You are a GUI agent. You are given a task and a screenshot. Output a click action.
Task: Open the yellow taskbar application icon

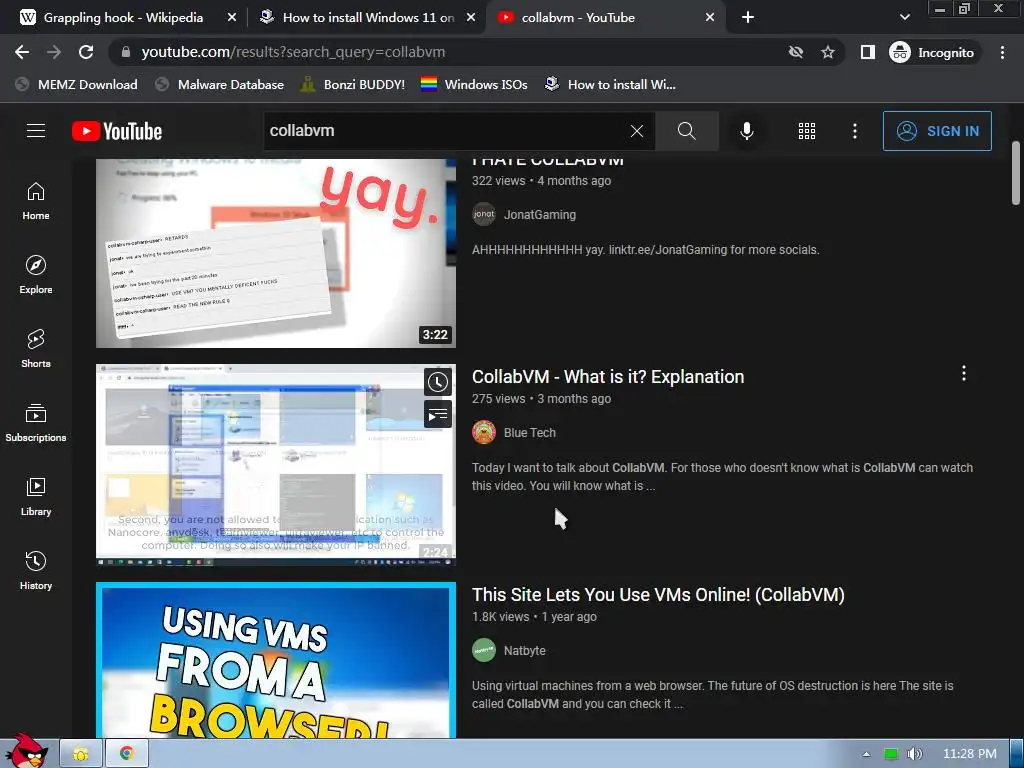81,754
